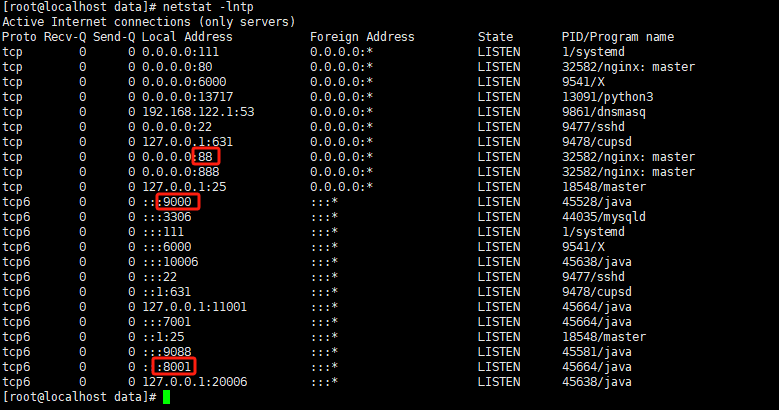Select the :::3306 local address

click(x=166, y=217)
